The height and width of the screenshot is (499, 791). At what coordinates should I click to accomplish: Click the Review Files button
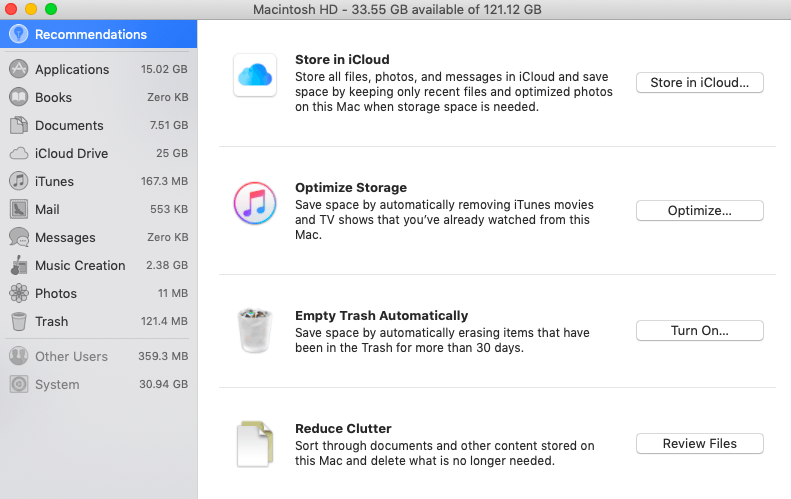coord(700,443)
